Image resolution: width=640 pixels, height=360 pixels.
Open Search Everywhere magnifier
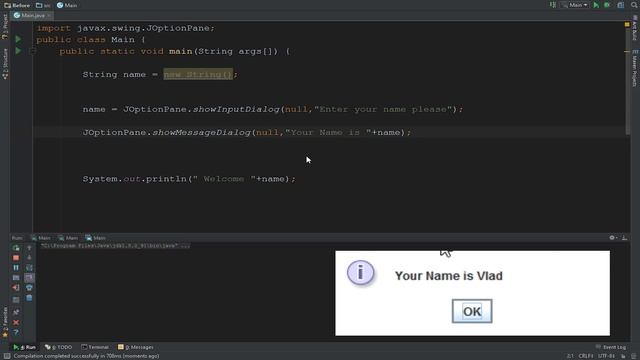pyautogui.click(x=634, y=5)
